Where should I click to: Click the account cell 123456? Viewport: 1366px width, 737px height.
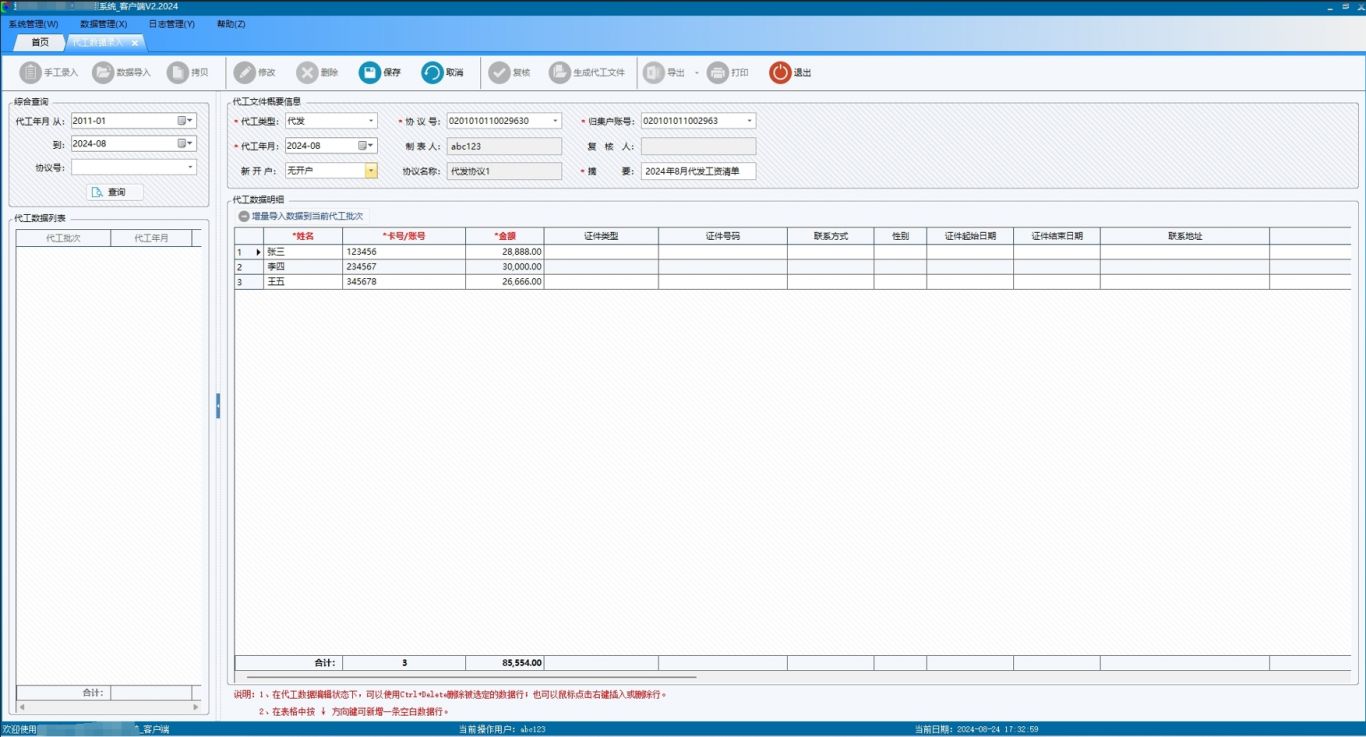coord(404,252)
